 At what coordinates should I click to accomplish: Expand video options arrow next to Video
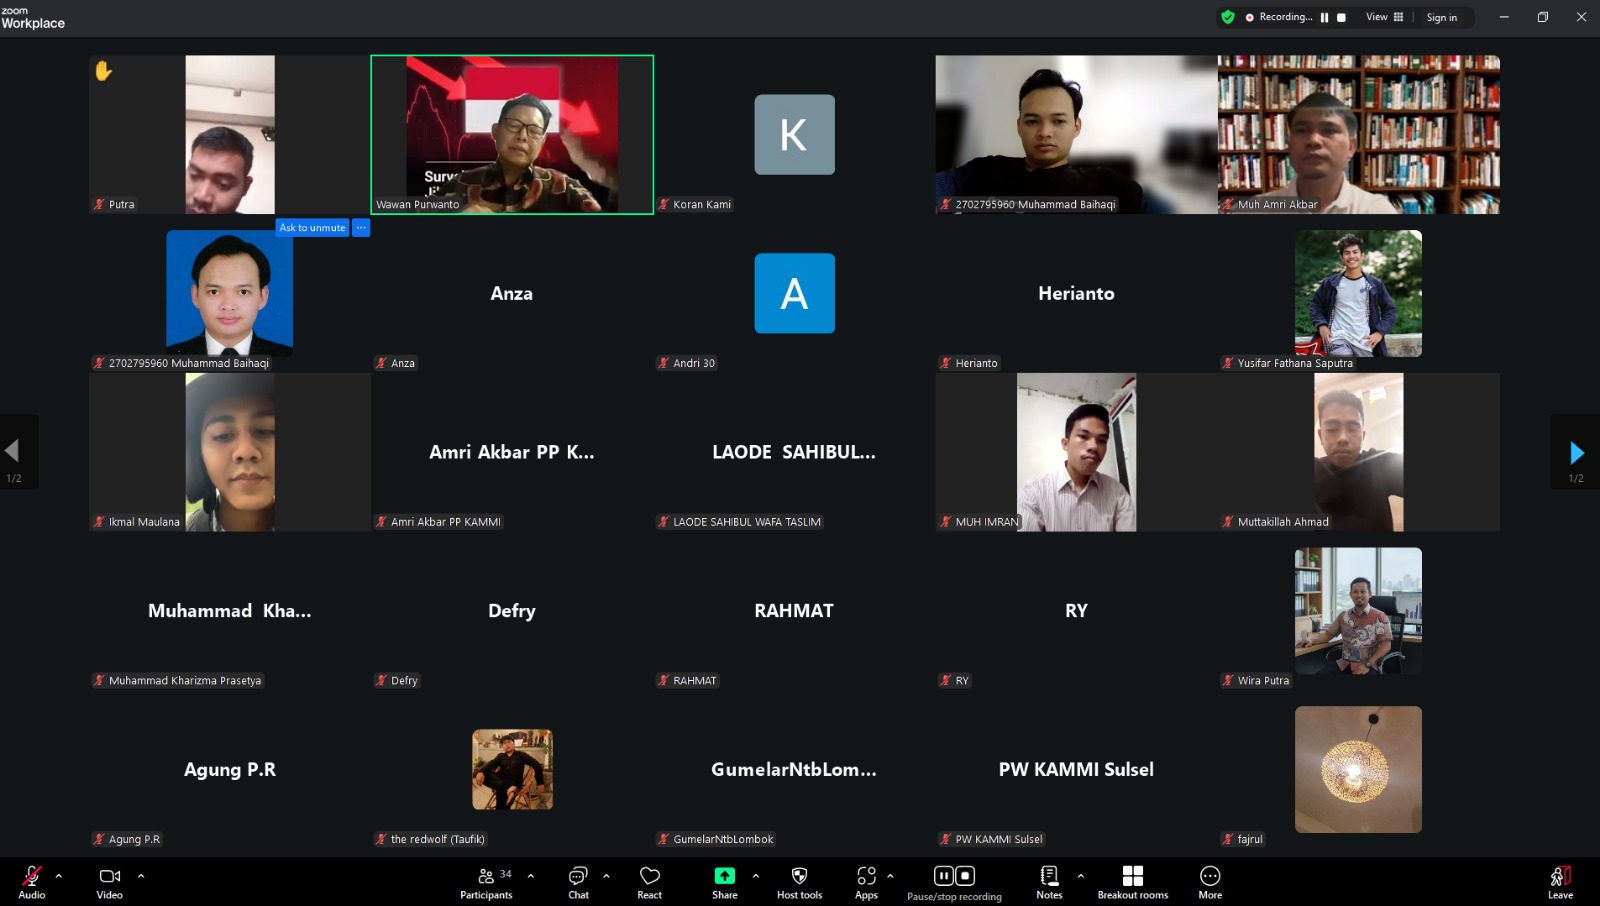tap(141, 876)
